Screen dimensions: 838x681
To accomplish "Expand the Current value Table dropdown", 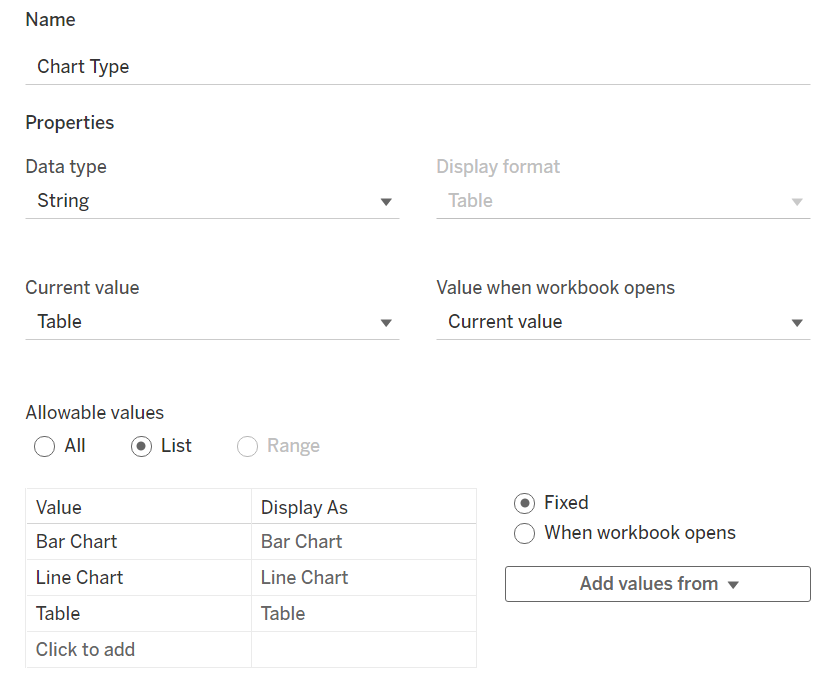I will [212, 322].
